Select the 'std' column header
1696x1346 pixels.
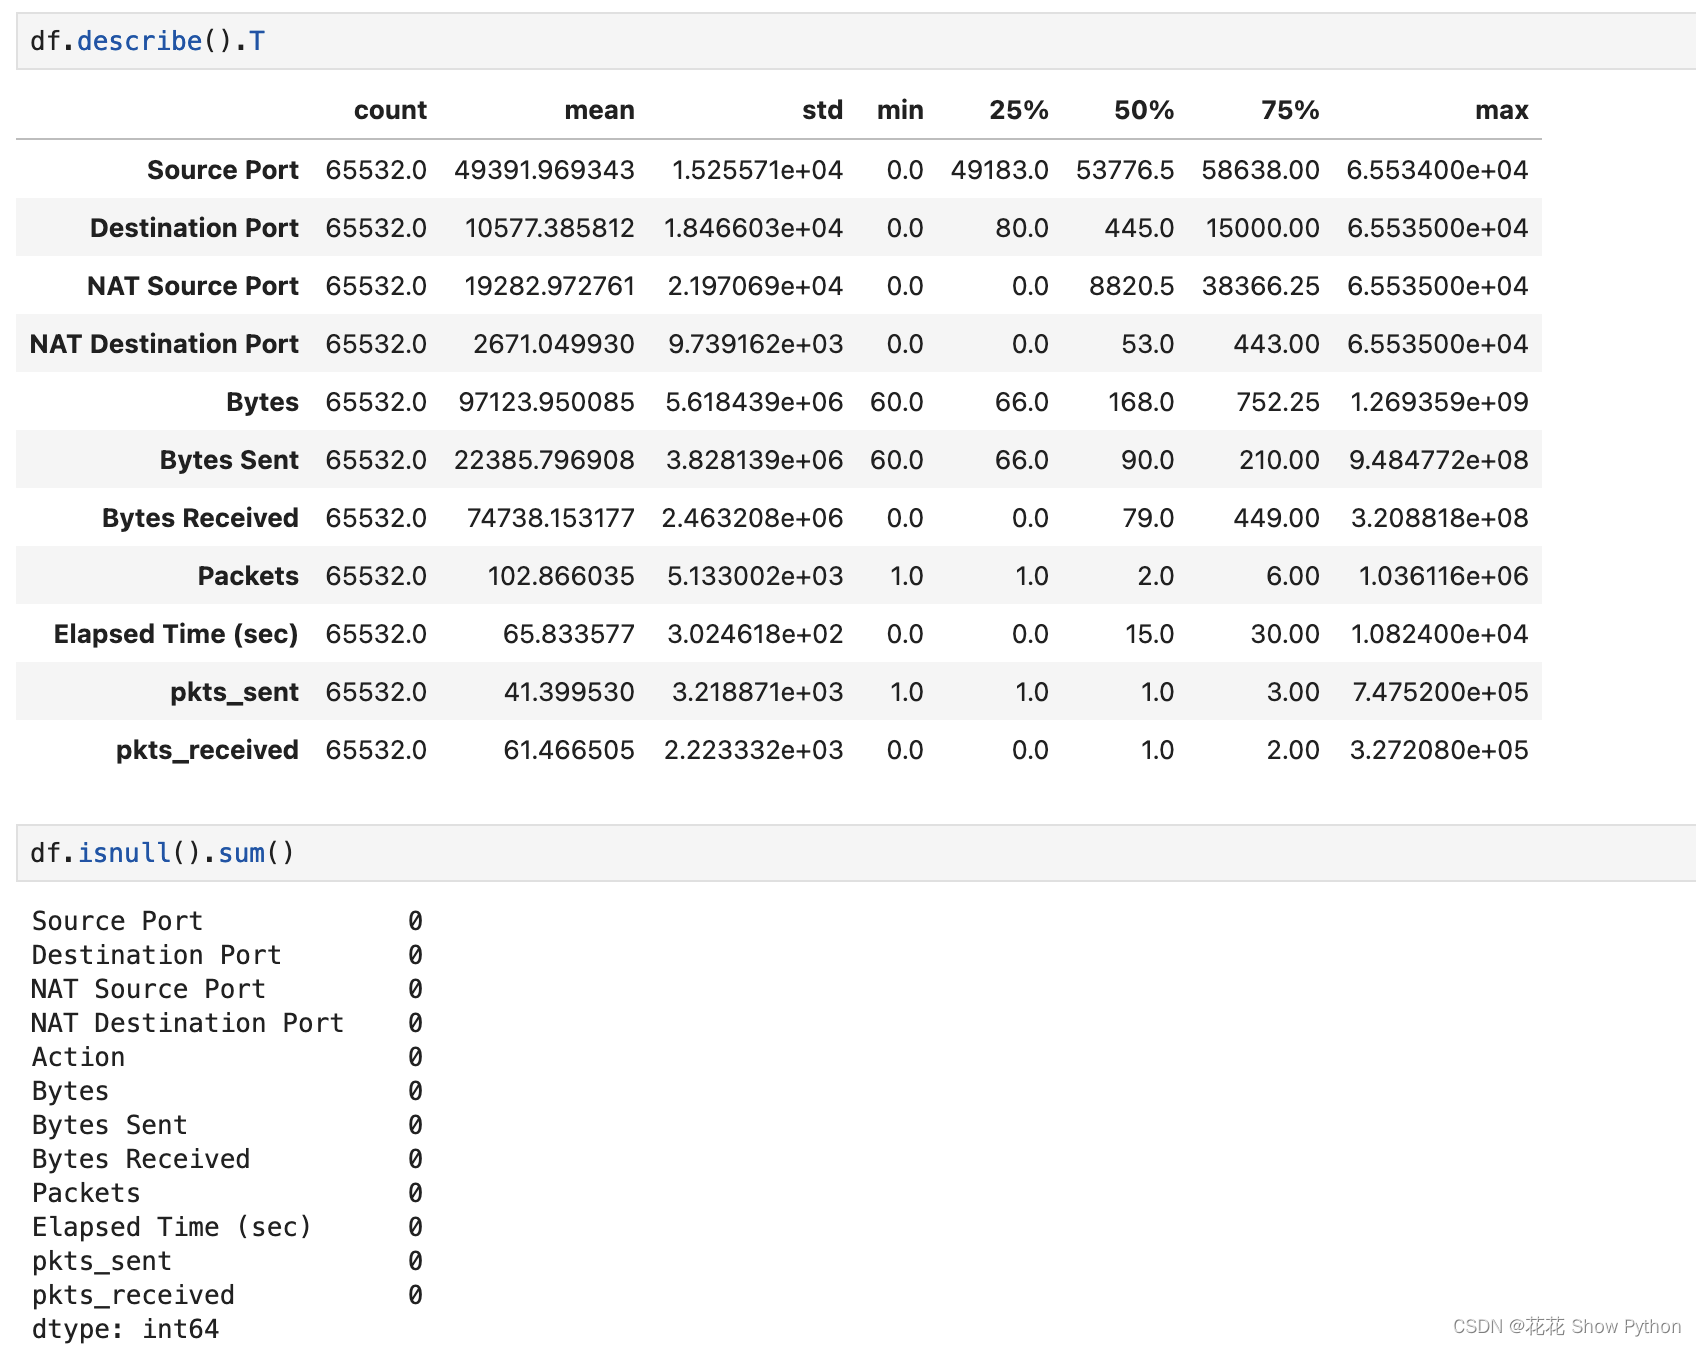coord(822,110)
